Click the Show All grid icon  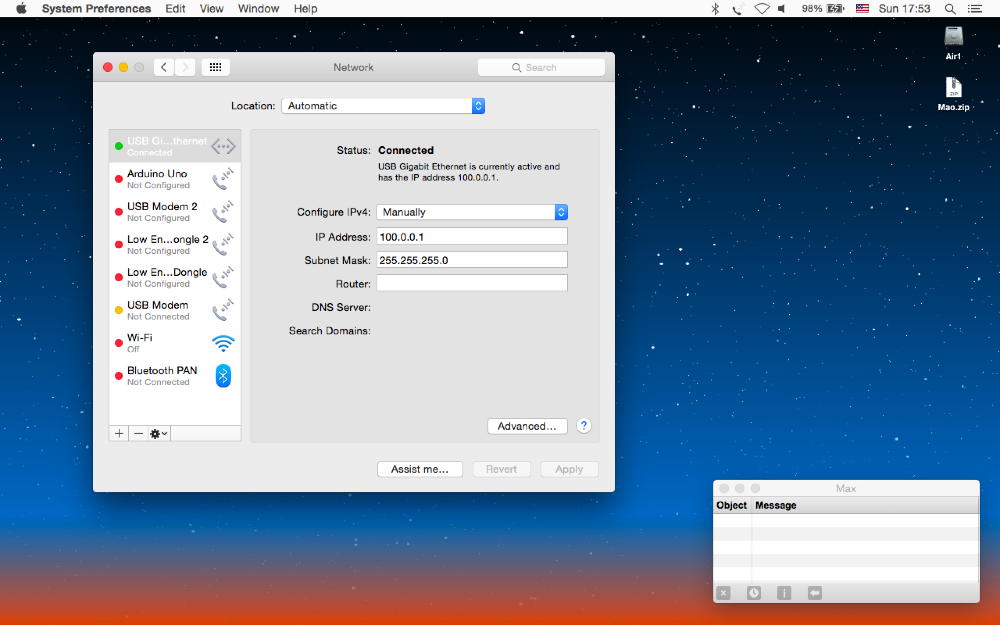click(x=215, y=67)
